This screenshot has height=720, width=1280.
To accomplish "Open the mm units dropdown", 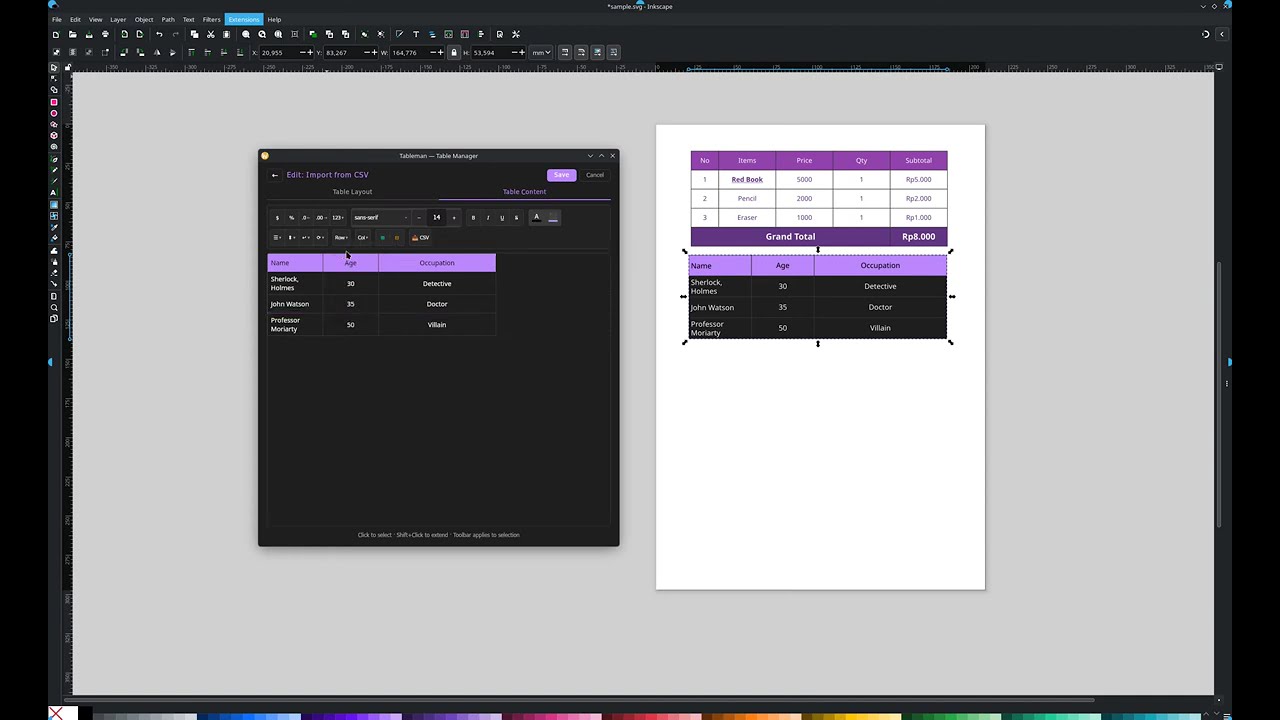I will [540, 52].
